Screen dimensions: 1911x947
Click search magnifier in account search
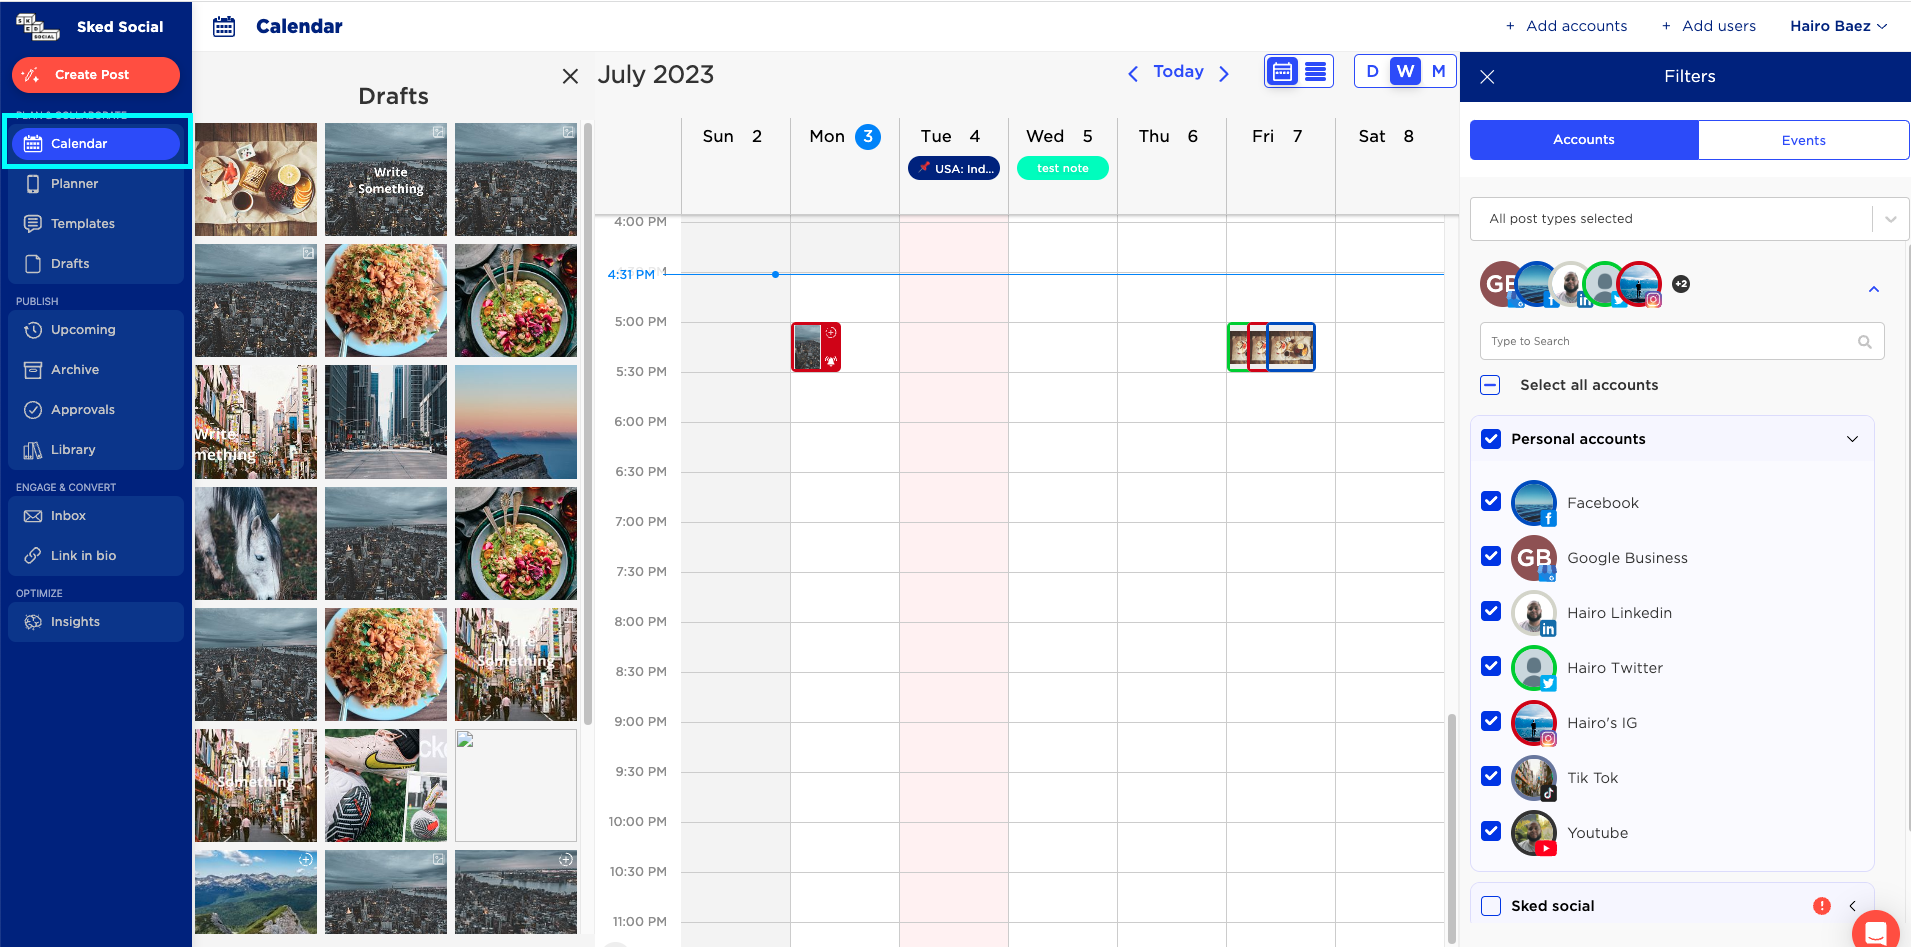pos(1864,342)
